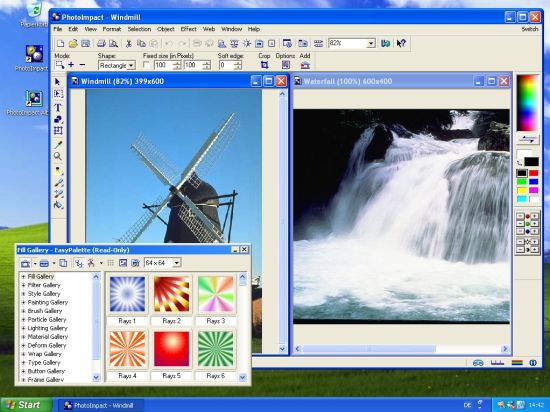550x412 pixels.
Task: Click the subtract-from-selection minus mode
Action: pos(82,65)
